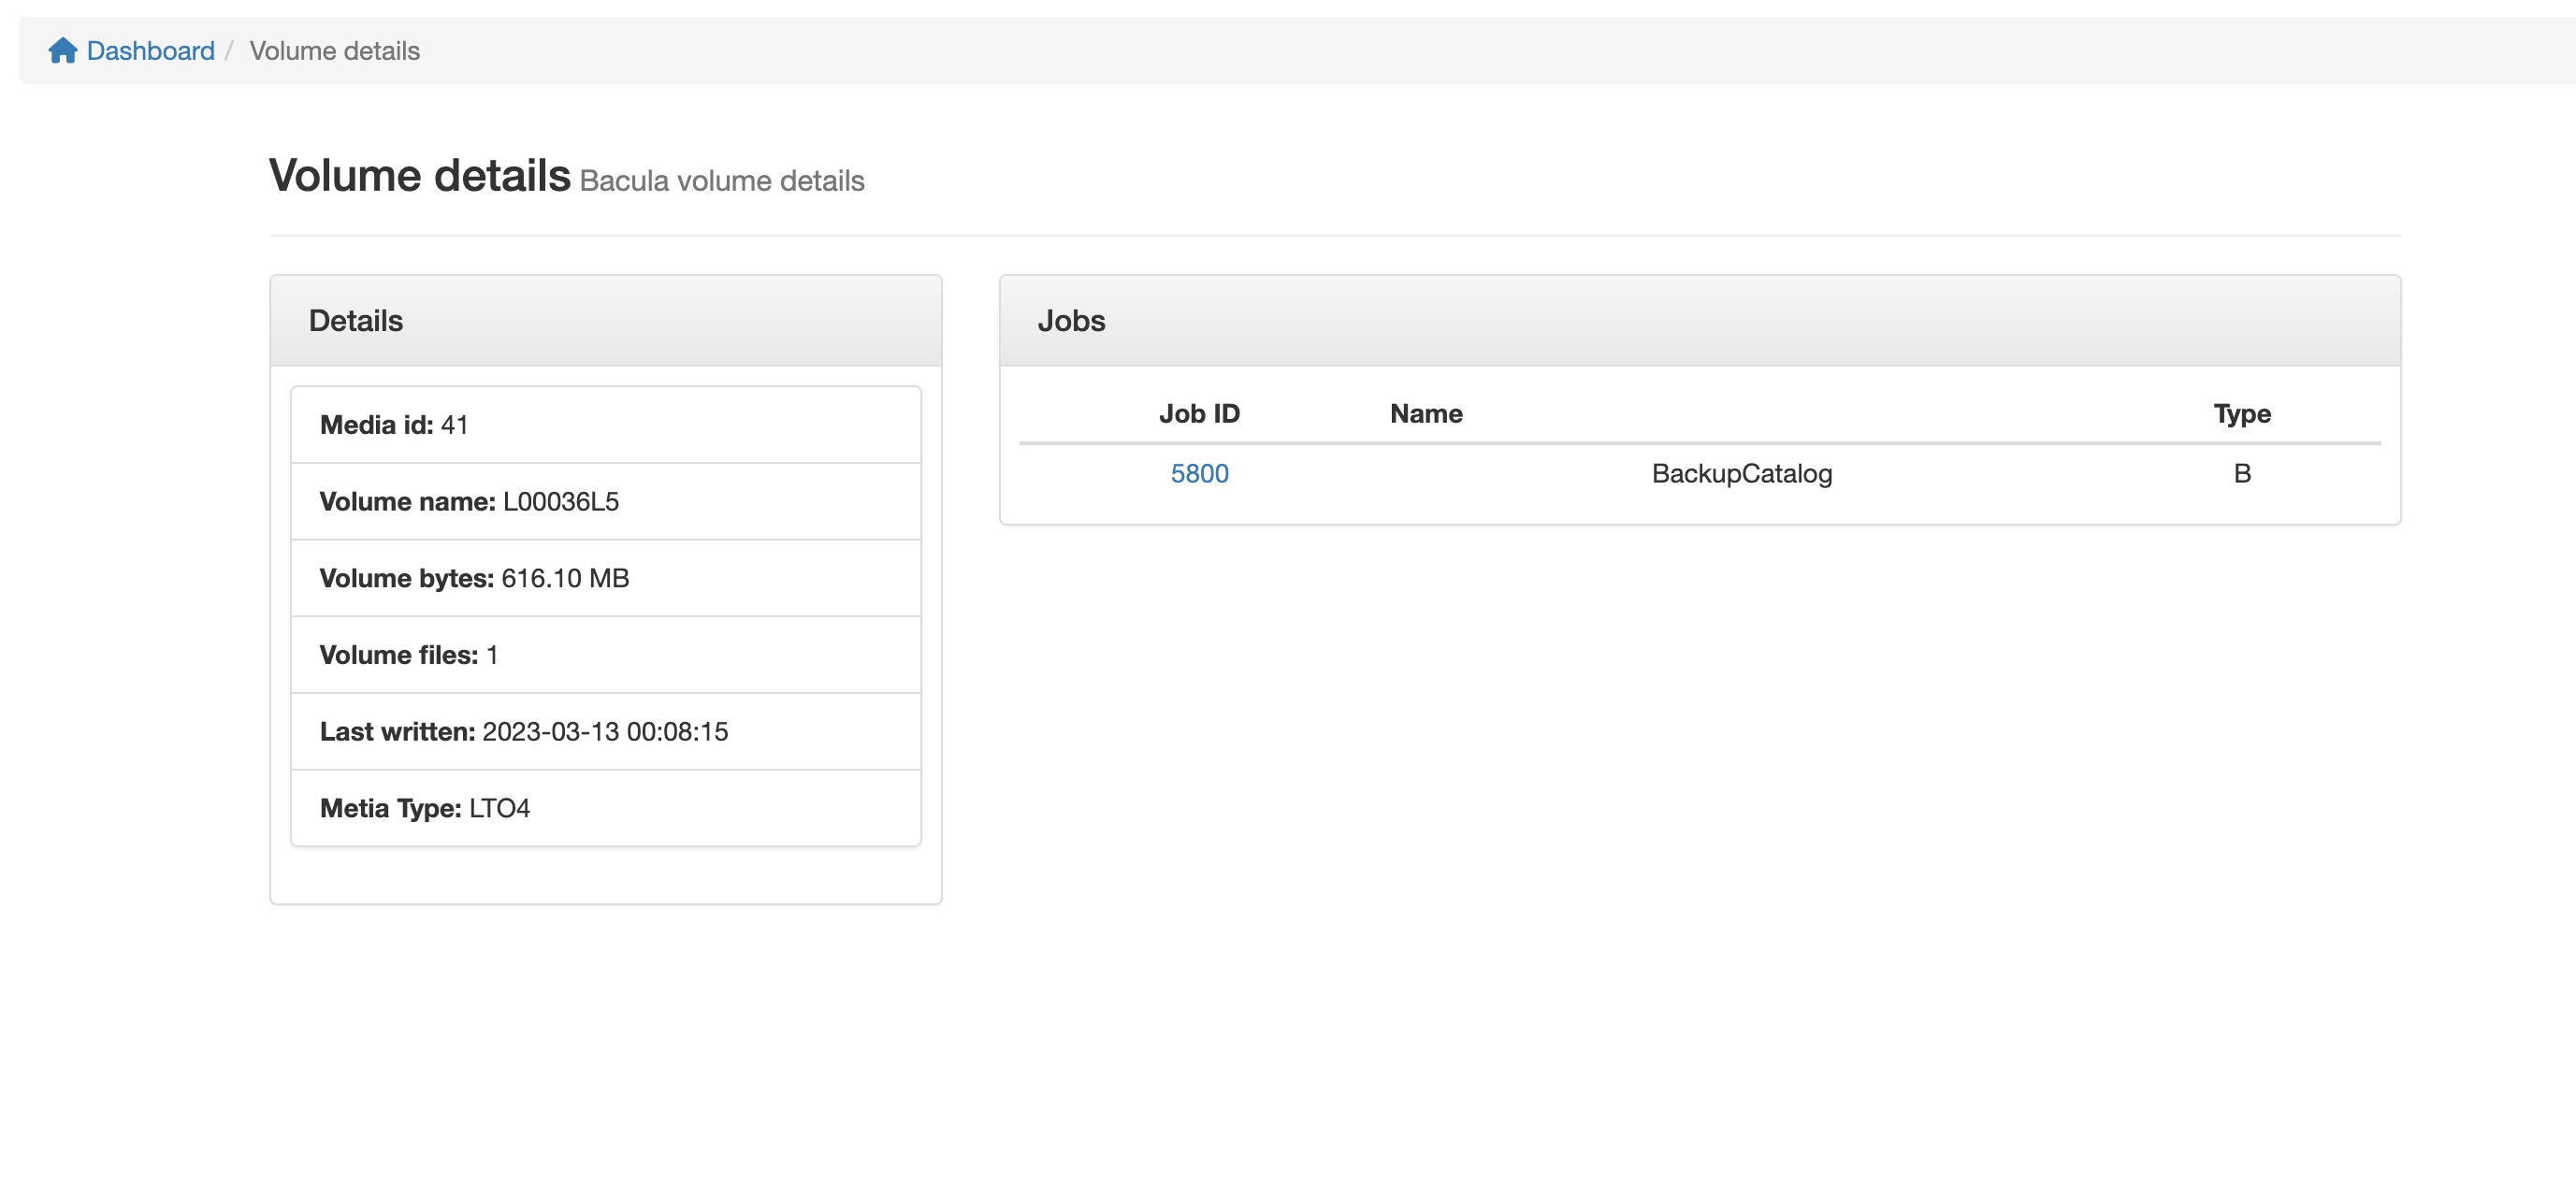The width and height of the screenshot is (2576, 1197).
Task: Click the Type column header
Action: [2241, 414]
